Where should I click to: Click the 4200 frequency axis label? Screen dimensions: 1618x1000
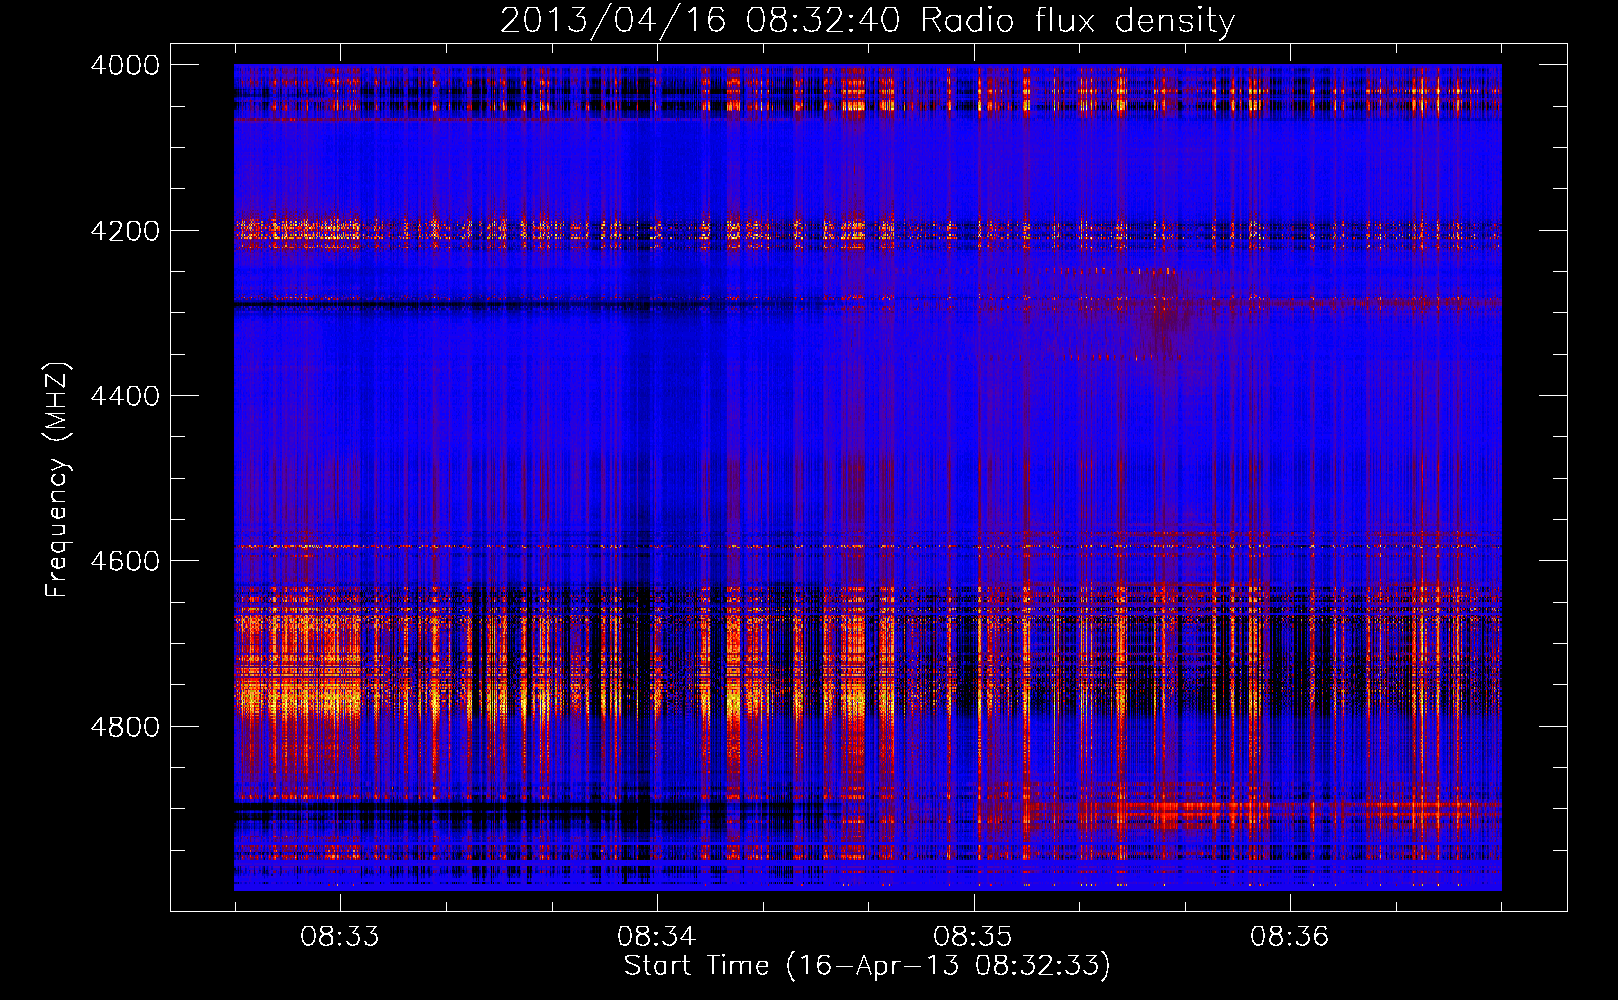[x=125, y=231]
